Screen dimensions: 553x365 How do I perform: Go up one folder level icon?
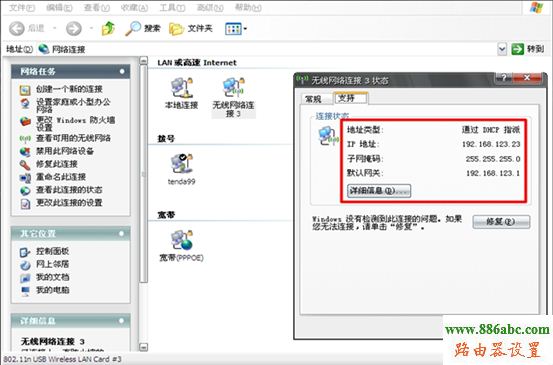coord(108,28)
